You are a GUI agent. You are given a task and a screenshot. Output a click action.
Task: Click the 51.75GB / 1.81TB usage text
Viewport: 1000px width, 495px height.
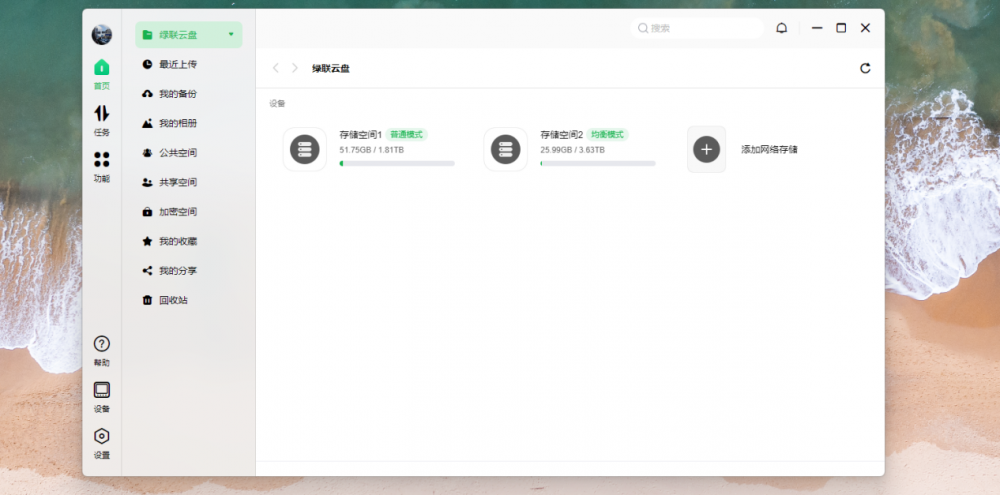click(371, 150)
